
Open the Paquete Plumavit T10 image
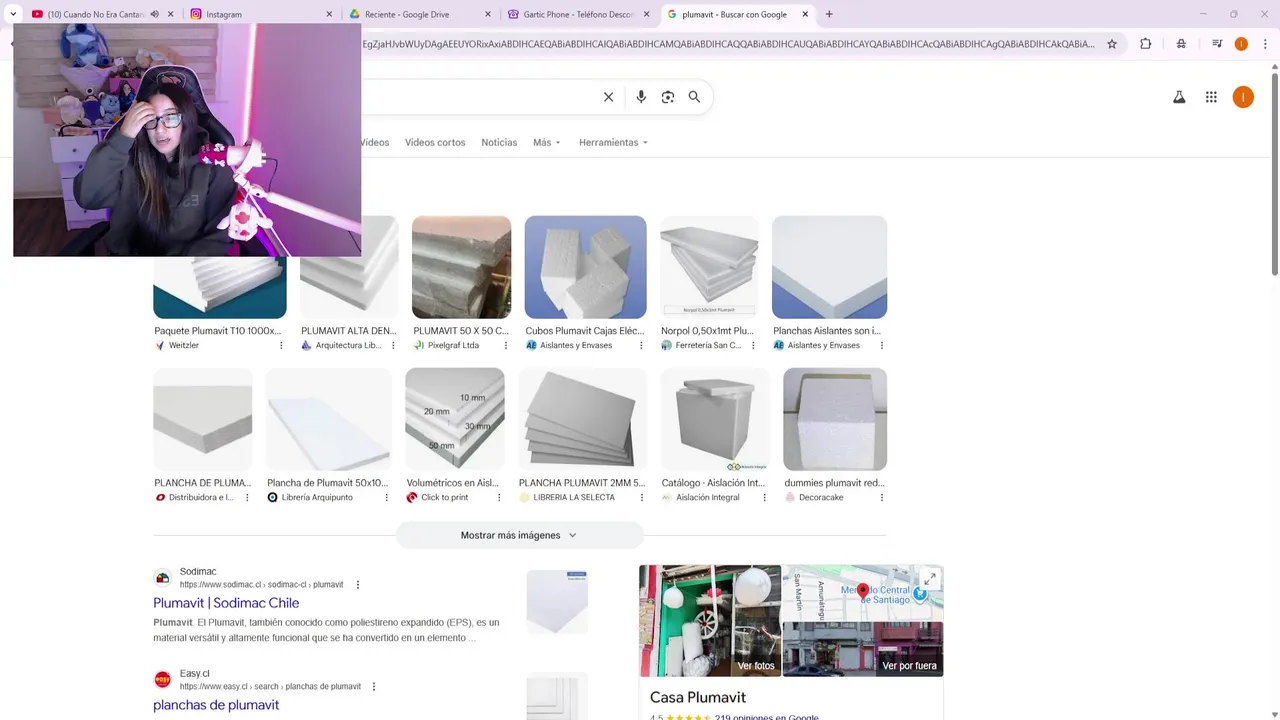[220, 287]
